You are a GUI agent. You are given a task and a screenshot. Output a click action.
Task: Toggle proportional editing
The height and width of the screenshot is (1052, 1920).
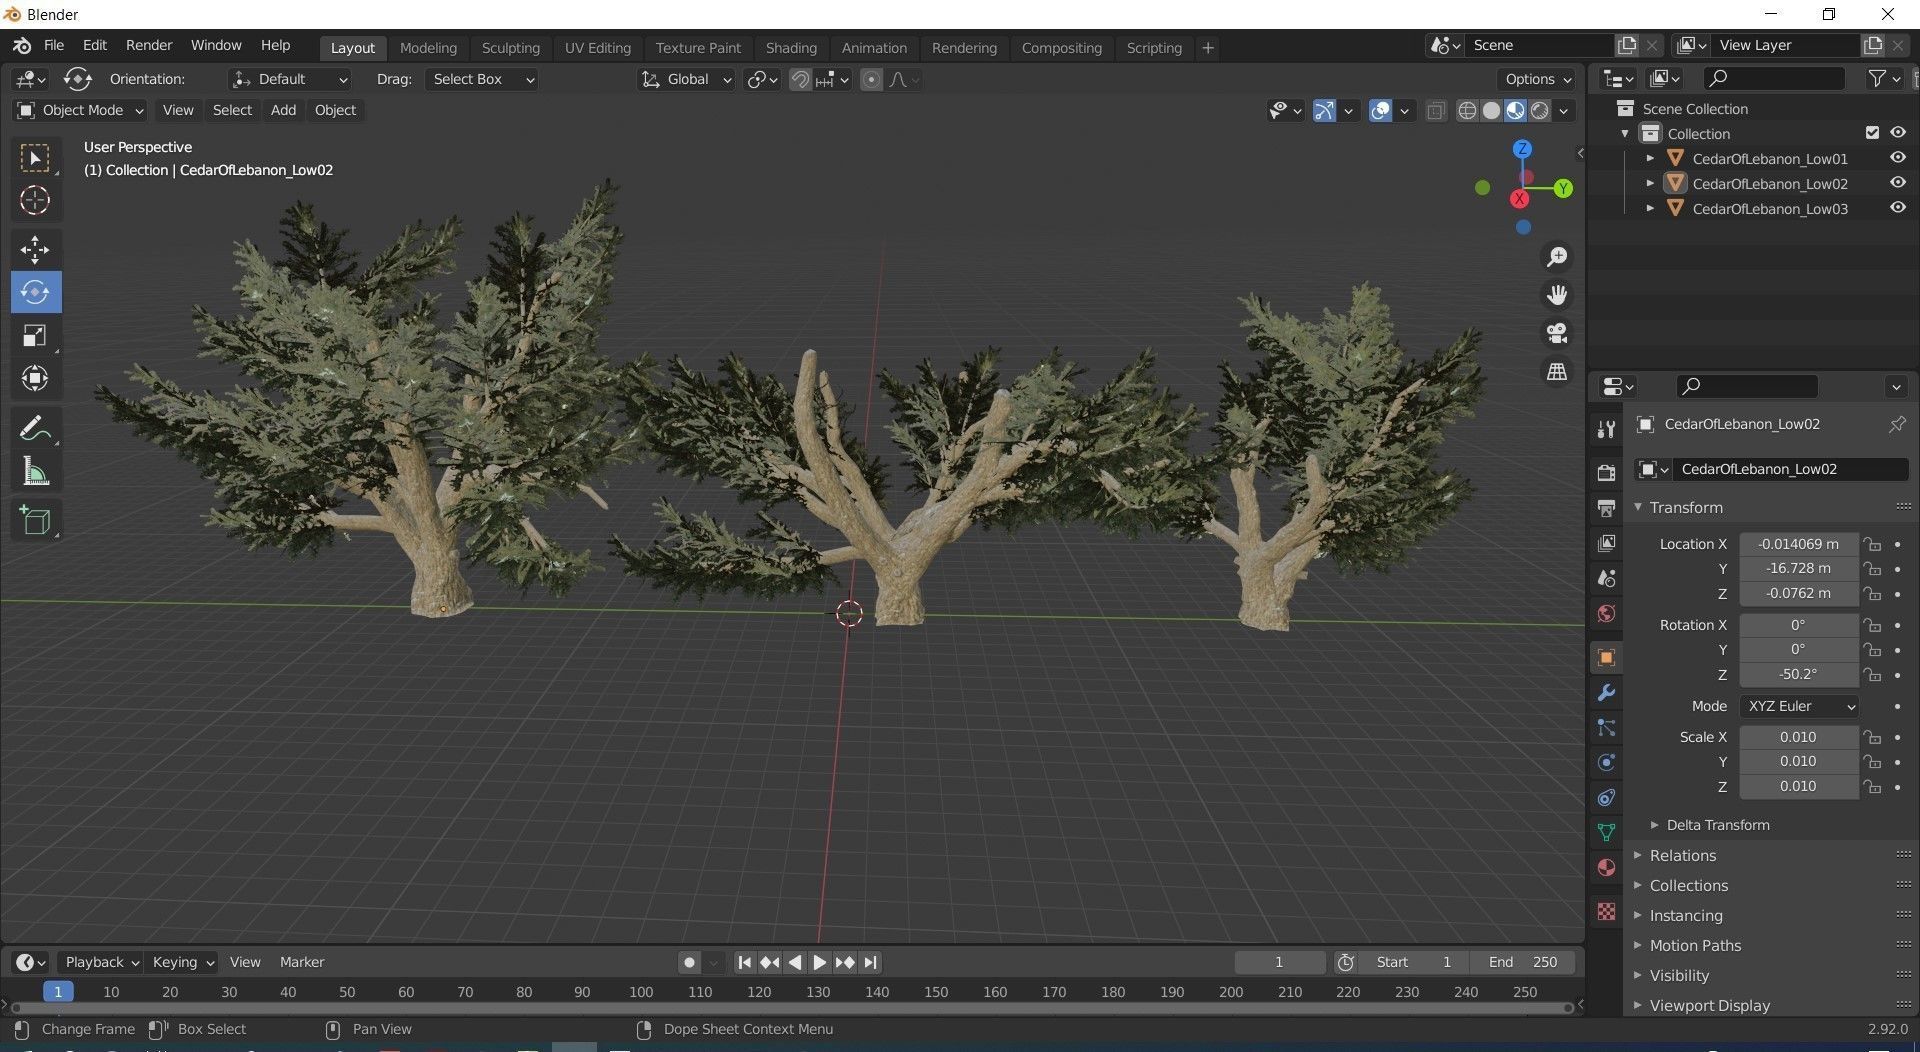pos(871,79)
